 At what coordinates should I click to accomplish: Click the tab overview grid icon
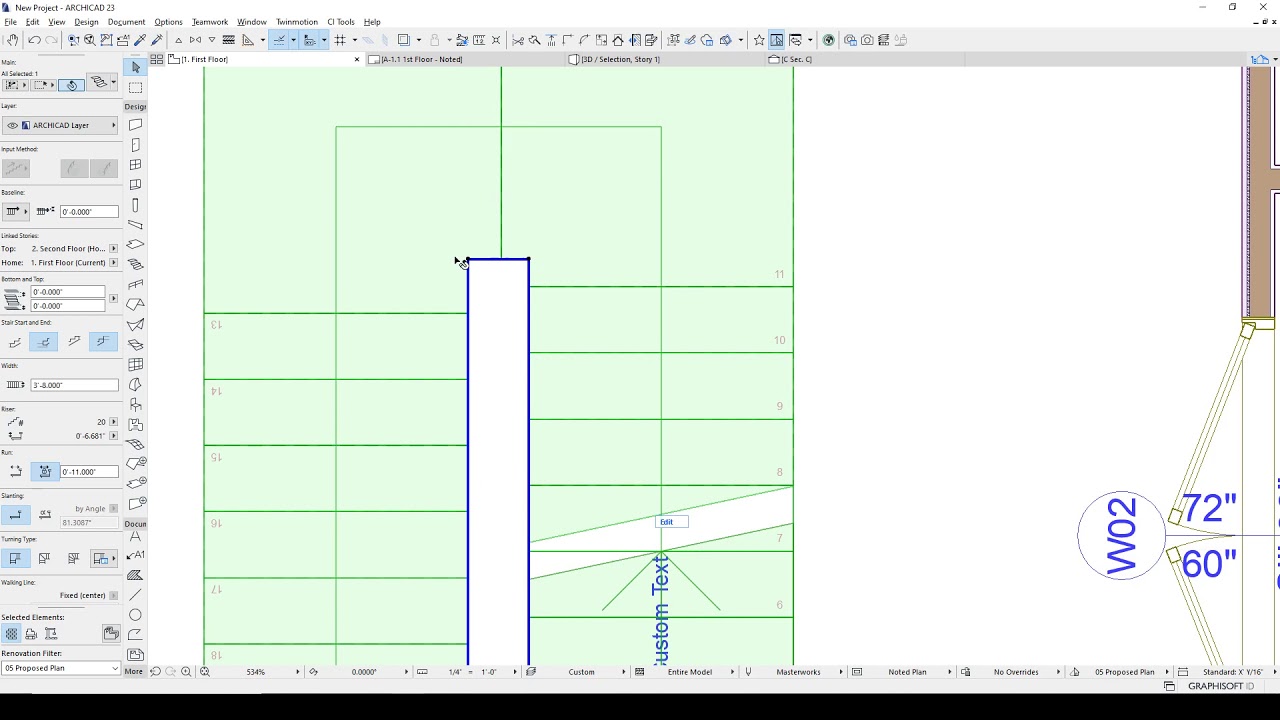[157, 60]
